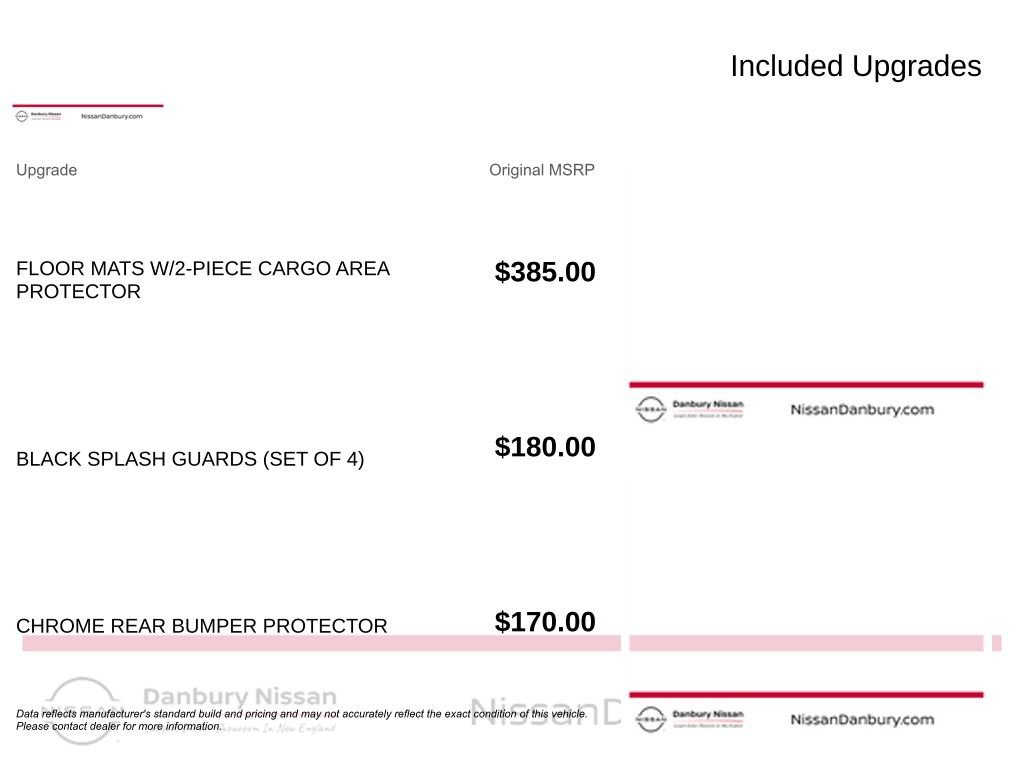Select the Floor Mats w/2-piece cargo protector item
Screen dimensions: 1024x768
202,280
